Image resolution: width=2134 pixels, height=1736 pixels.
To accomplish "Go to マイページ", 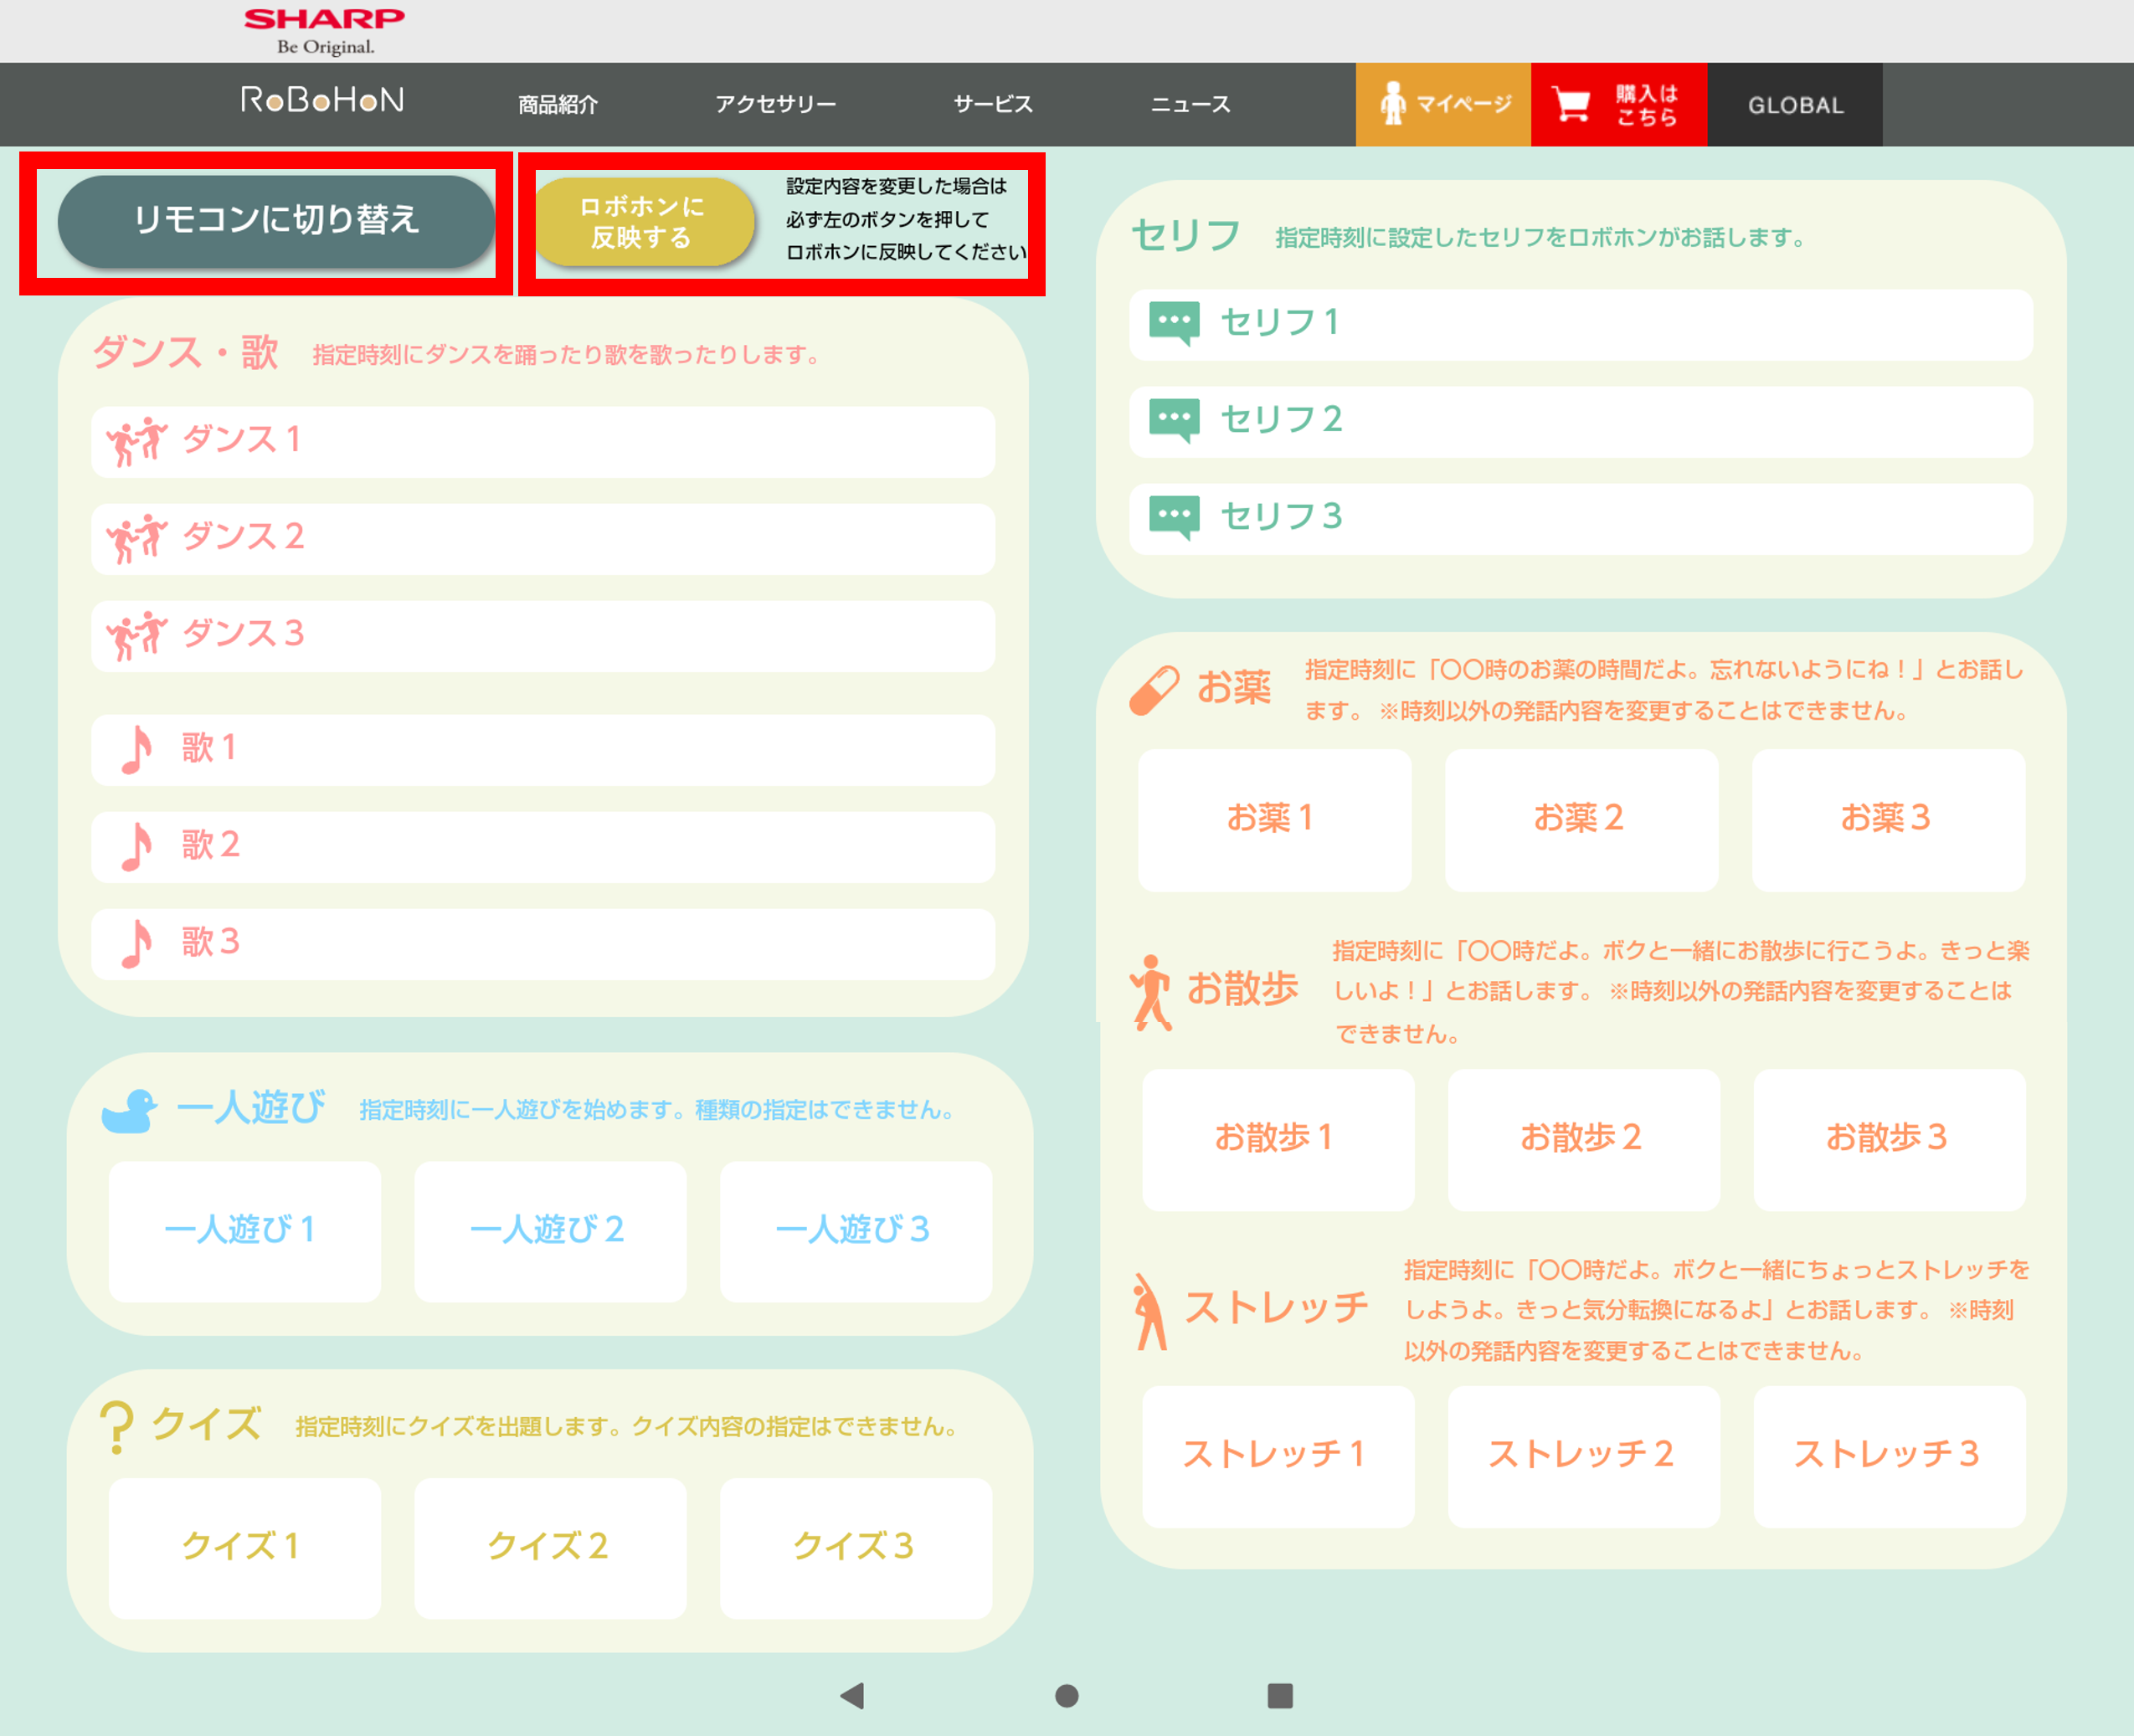I will 1443,104.
